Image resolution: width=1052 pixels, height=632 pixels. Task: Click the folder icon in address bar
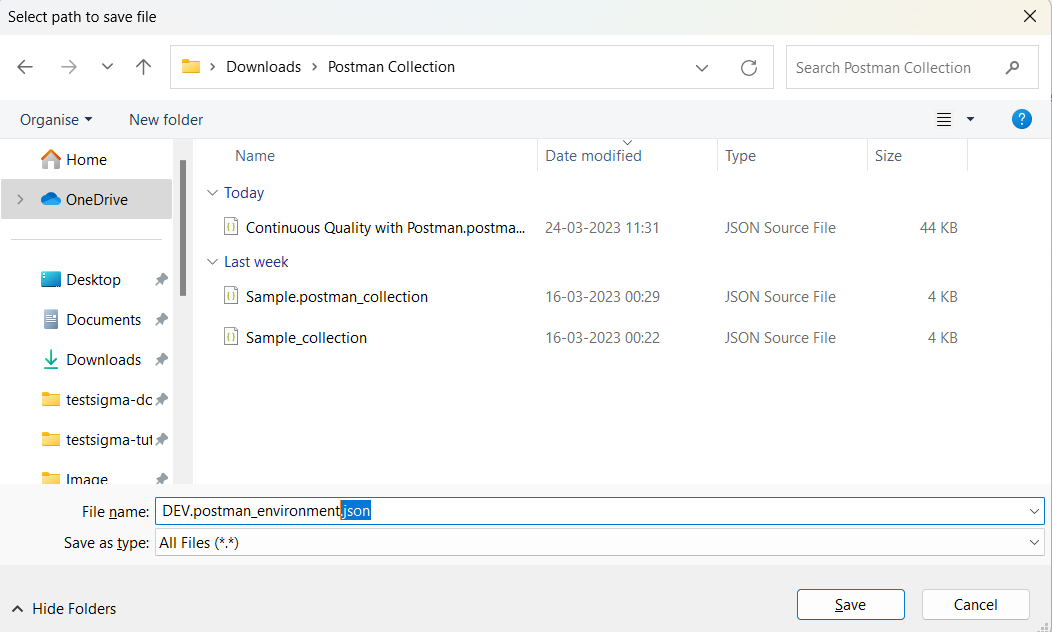click(191, 66)
